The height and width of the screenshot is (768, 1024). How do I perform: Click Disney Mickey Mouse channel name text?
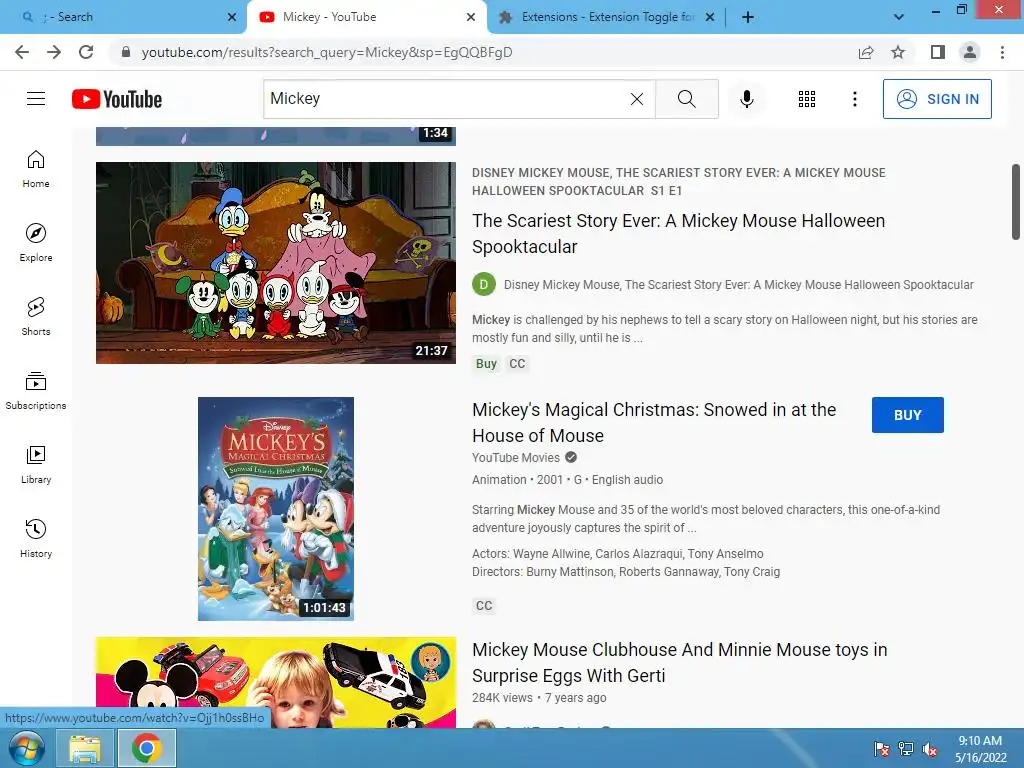click(739, 285)
